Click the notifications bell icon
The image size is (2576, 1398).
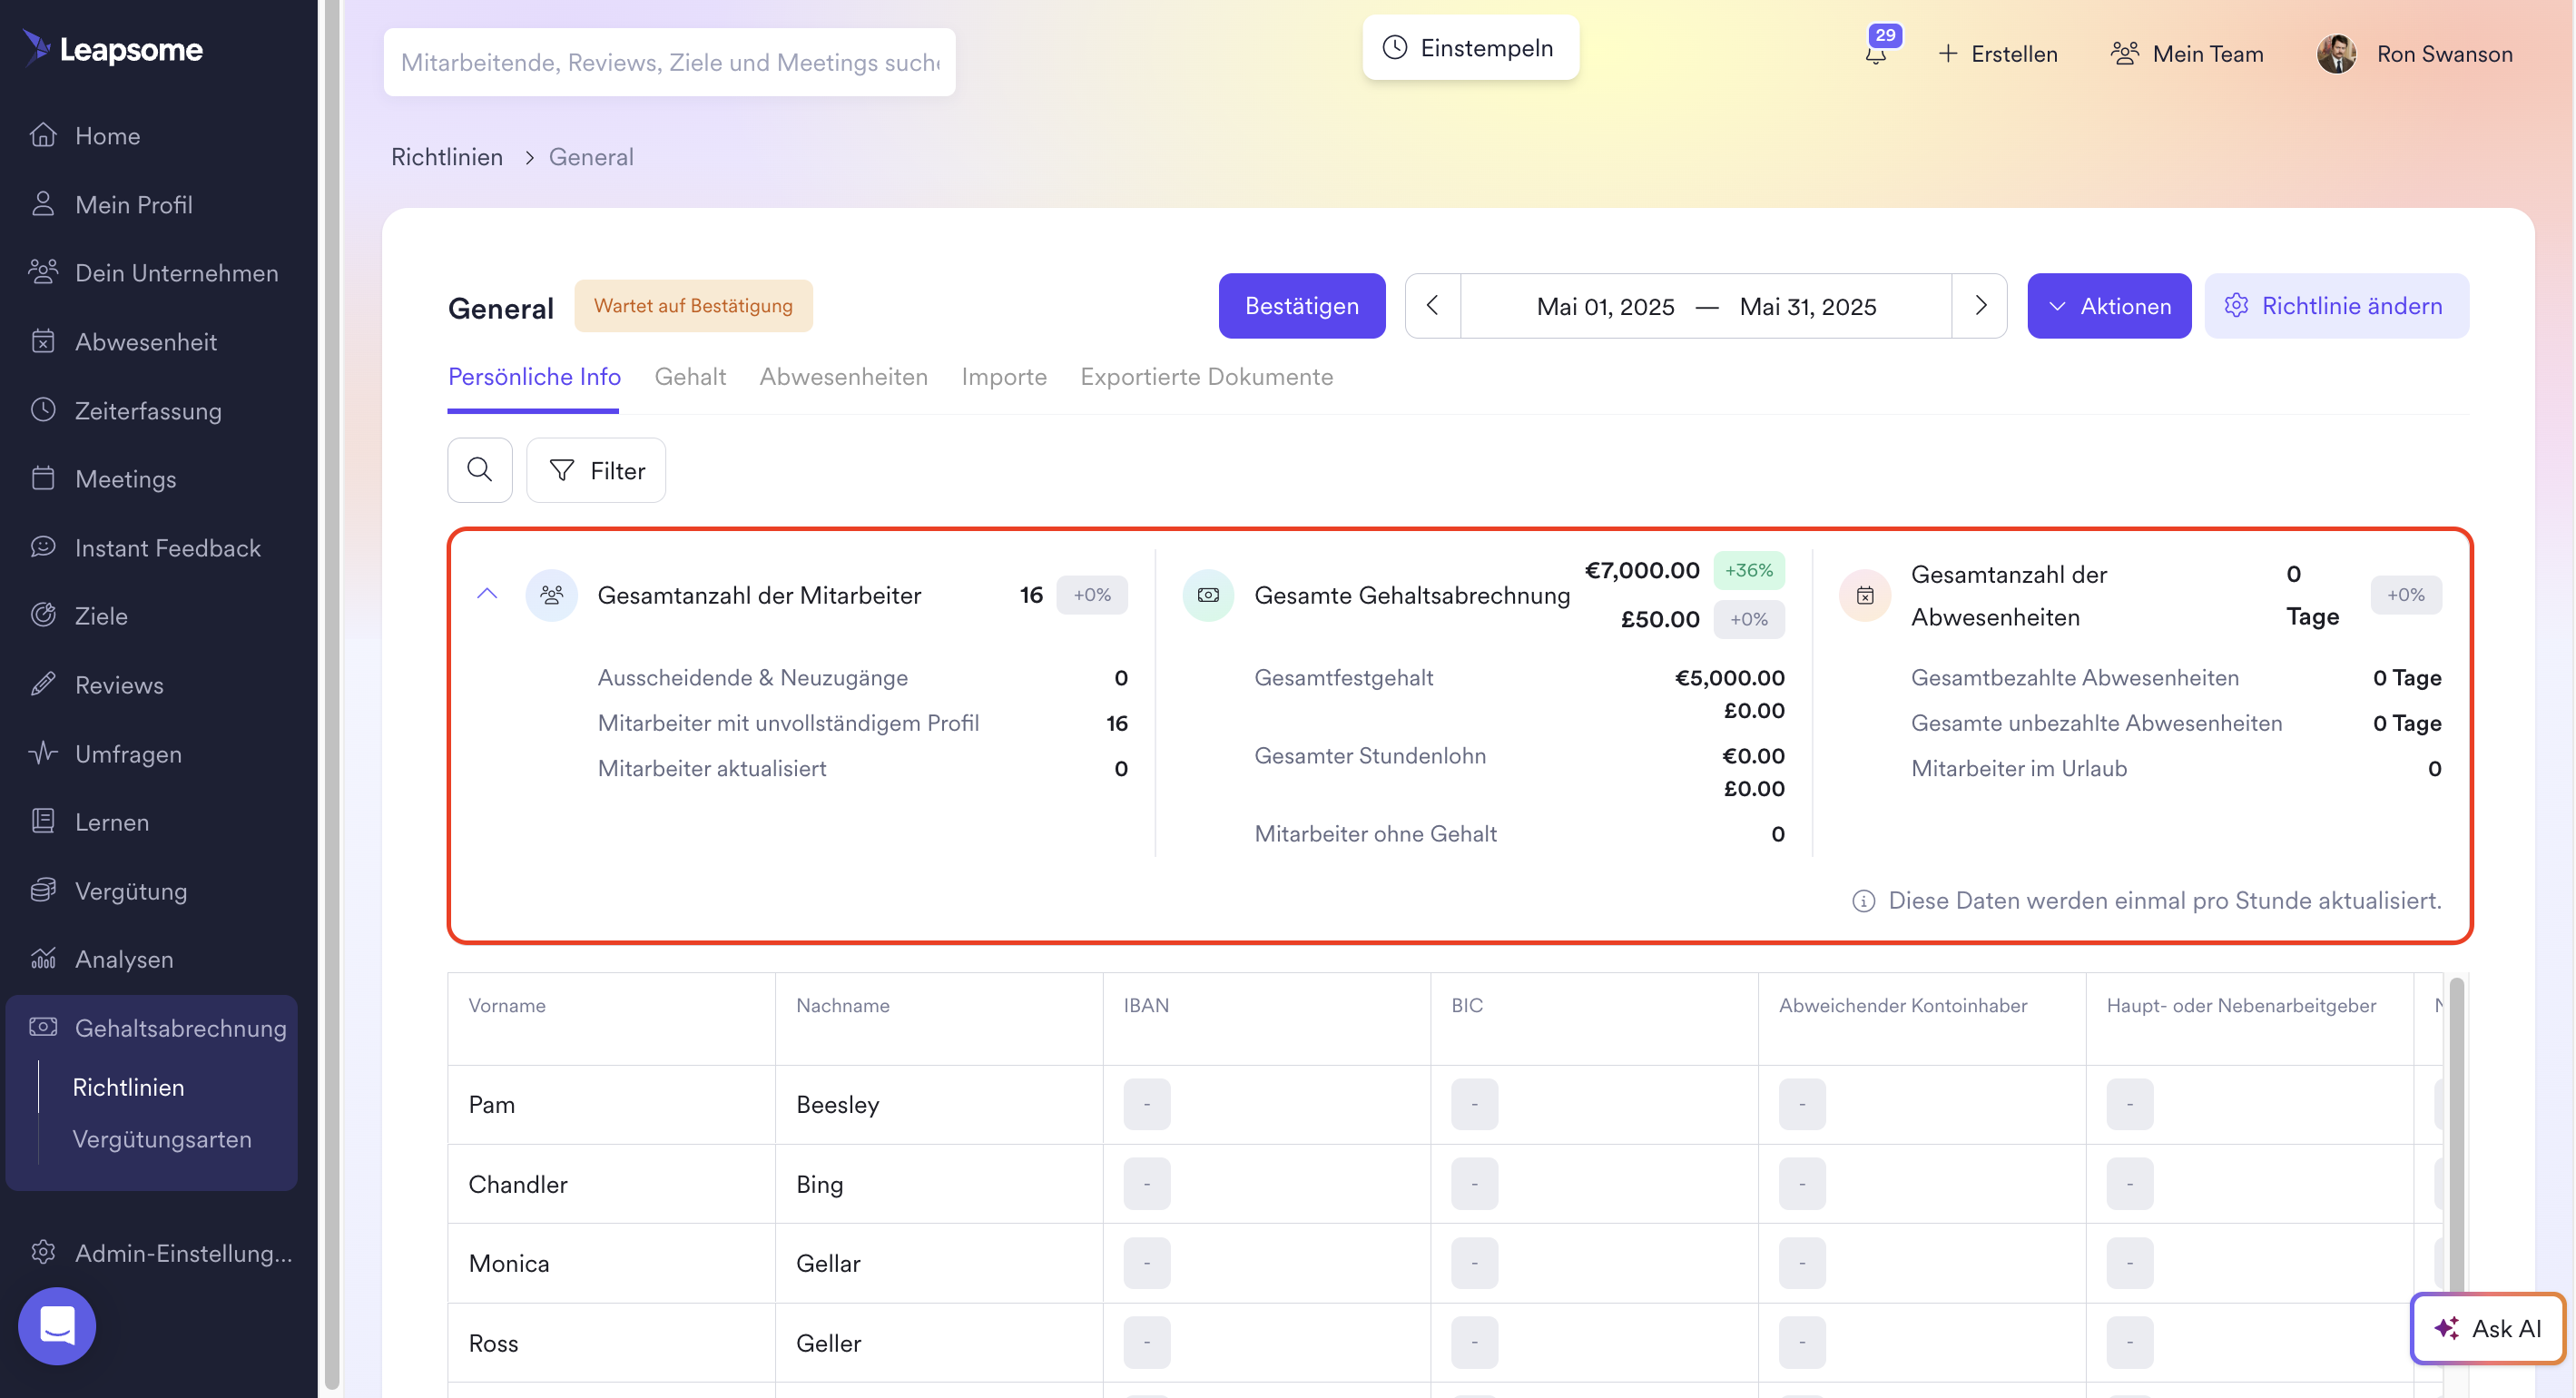pos(1876,54)
